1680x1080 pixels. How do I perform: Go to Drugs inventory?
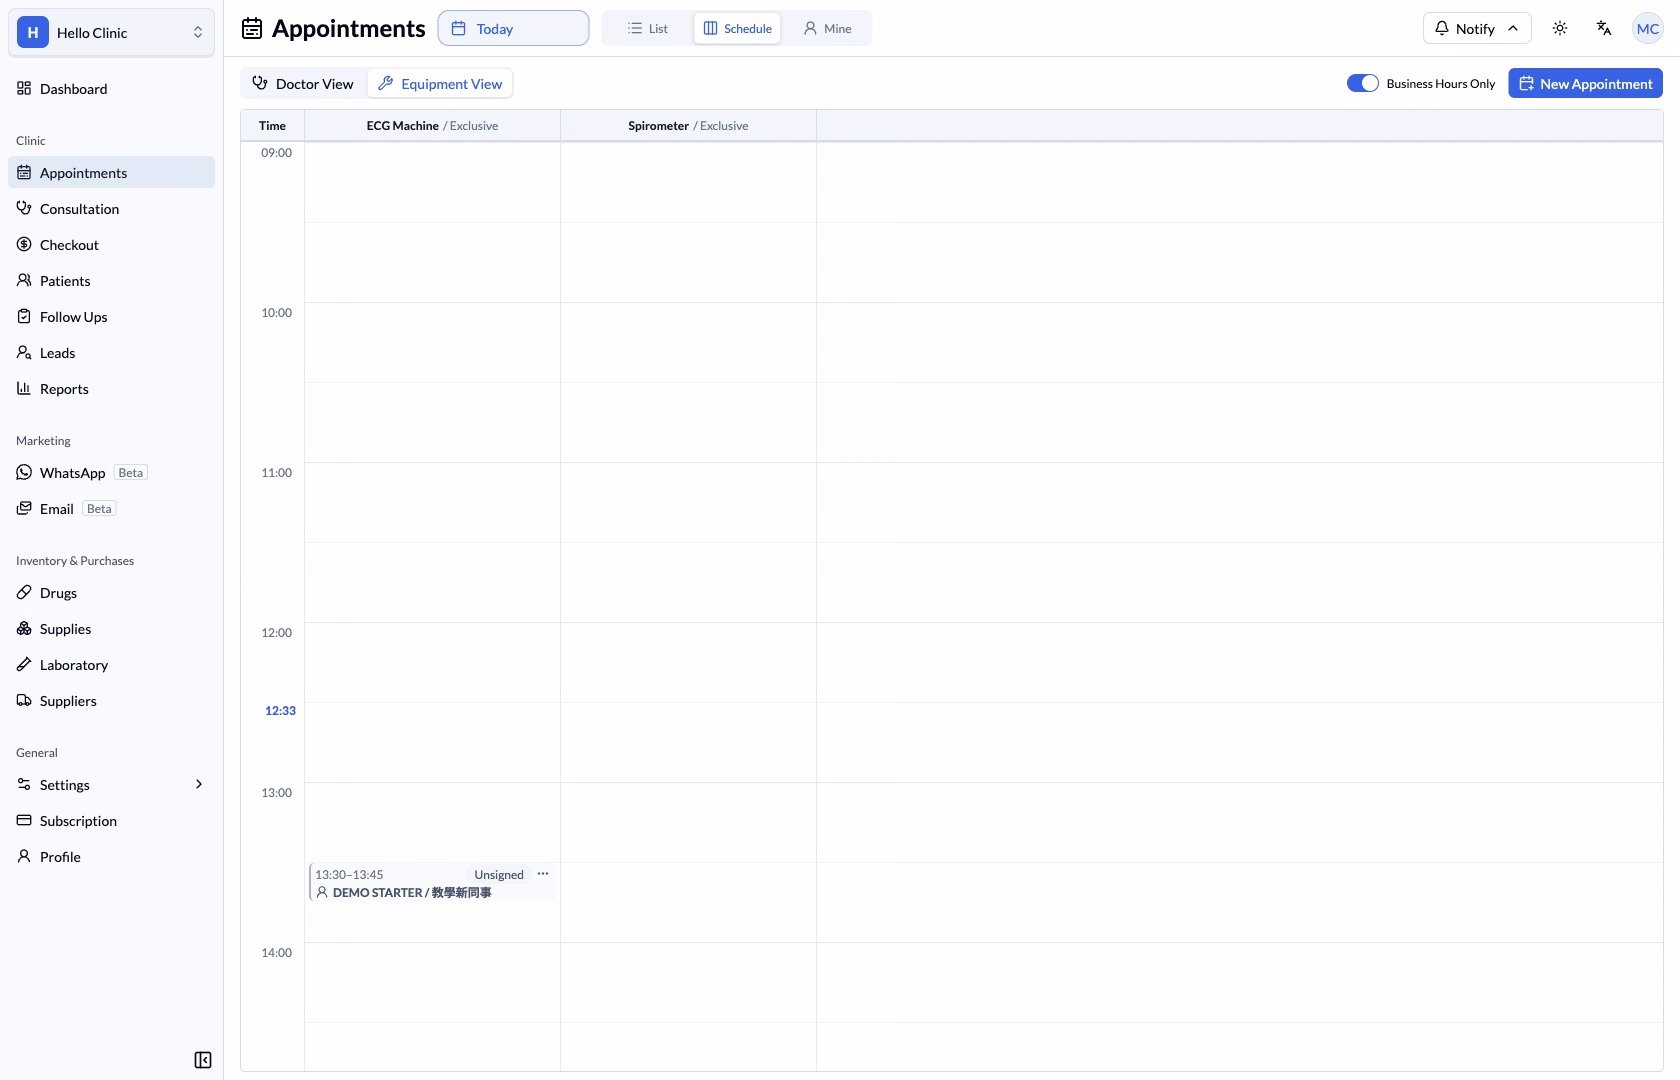[x=111, y=593]
